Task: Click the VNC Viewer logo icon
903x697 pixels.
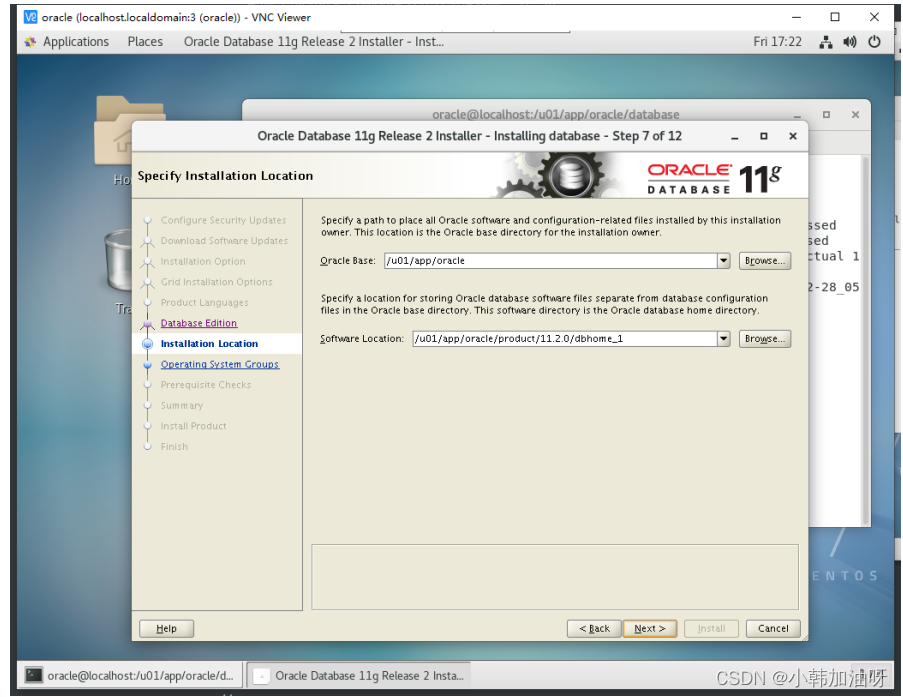Action: pyautogui.click(x=30, y=17)
